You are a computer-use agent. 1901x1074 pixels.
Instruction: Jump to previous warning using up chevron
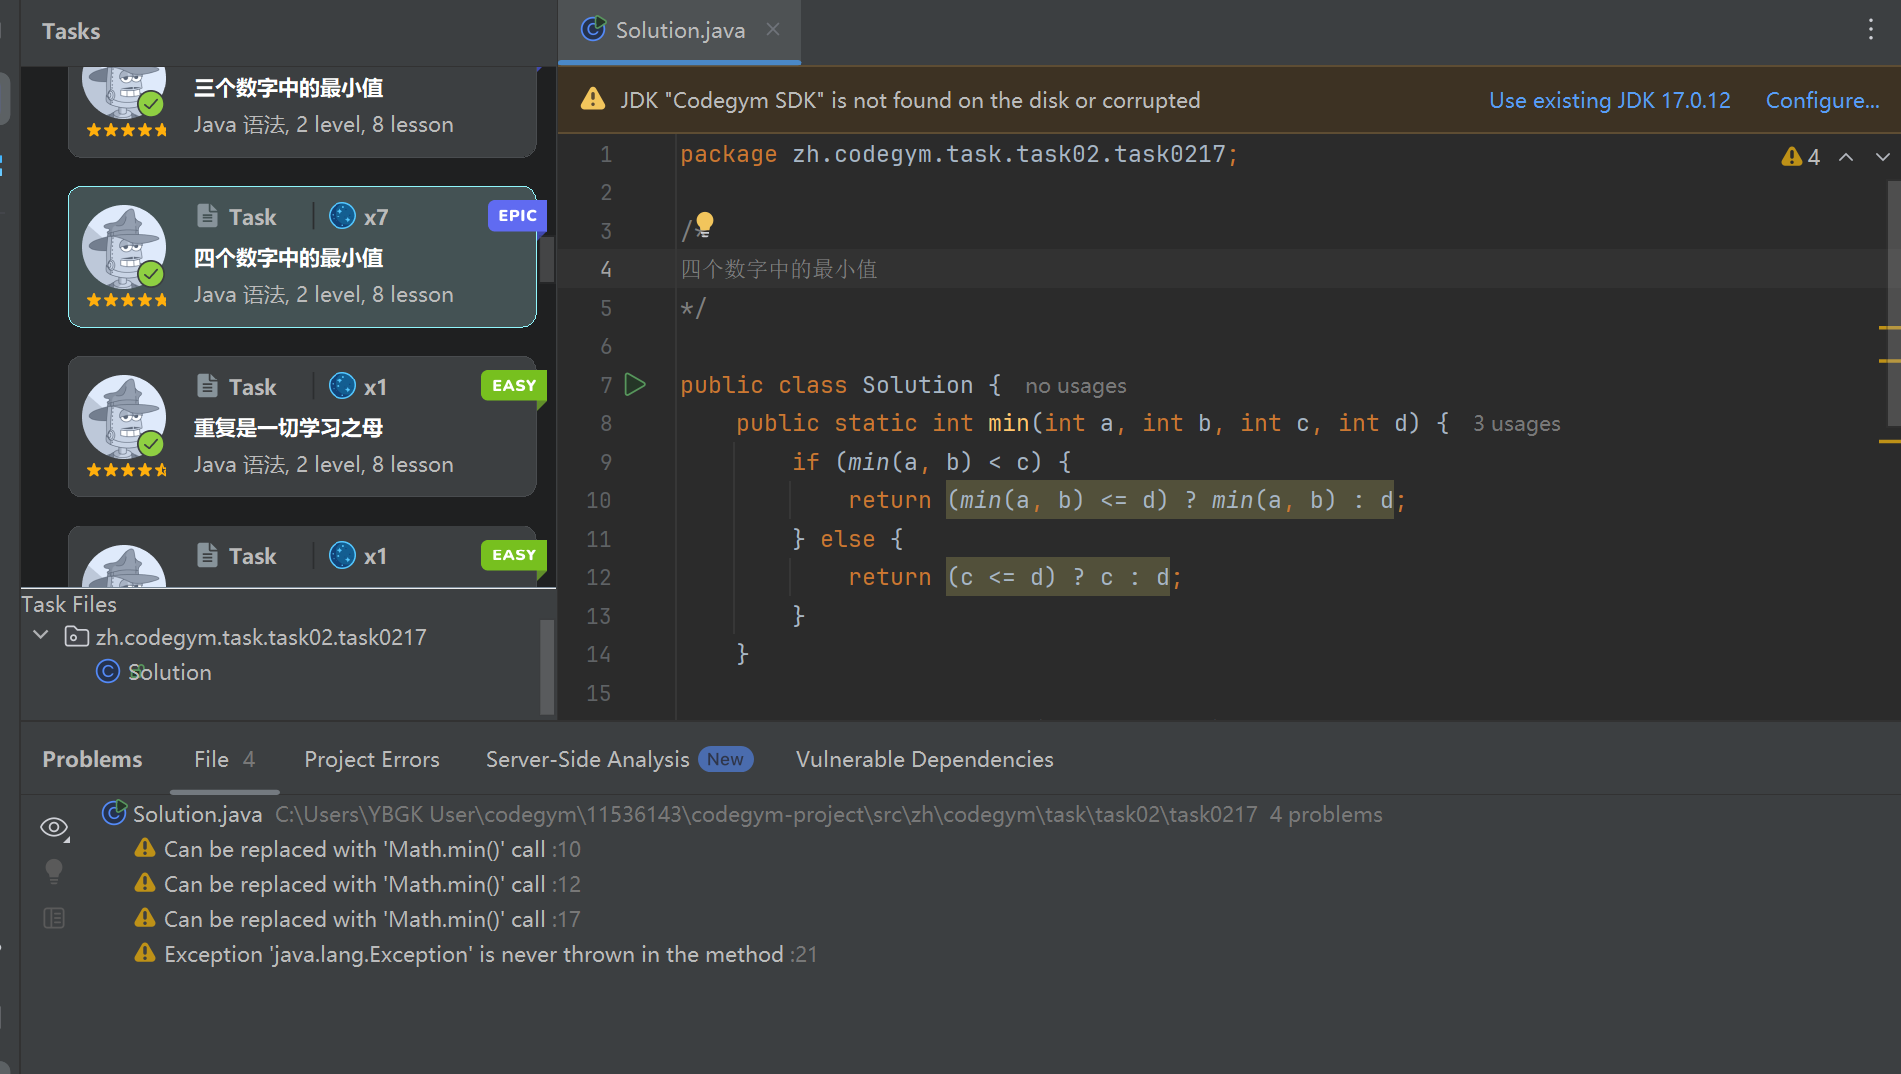(x=1846, y=157)
